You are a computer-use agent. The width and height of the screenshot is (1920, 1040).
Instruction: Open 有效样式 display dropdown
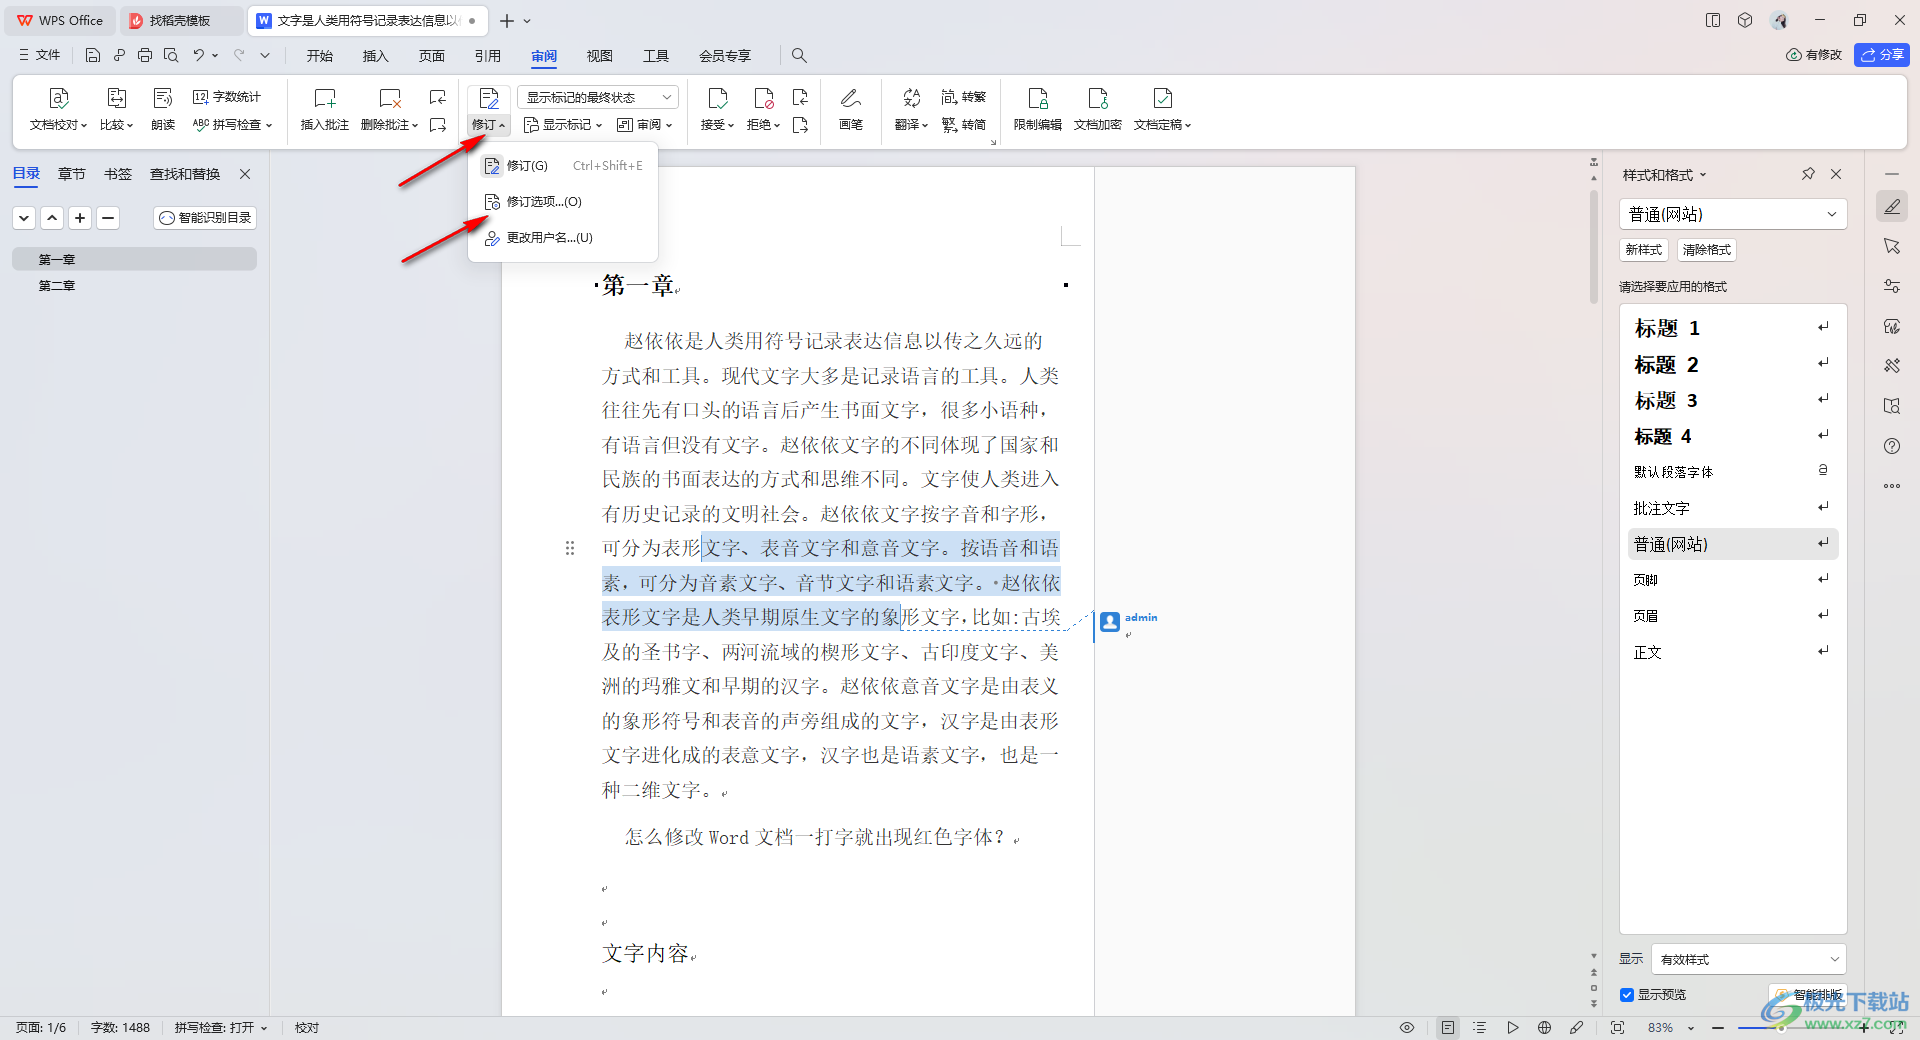pos(1749,959)
